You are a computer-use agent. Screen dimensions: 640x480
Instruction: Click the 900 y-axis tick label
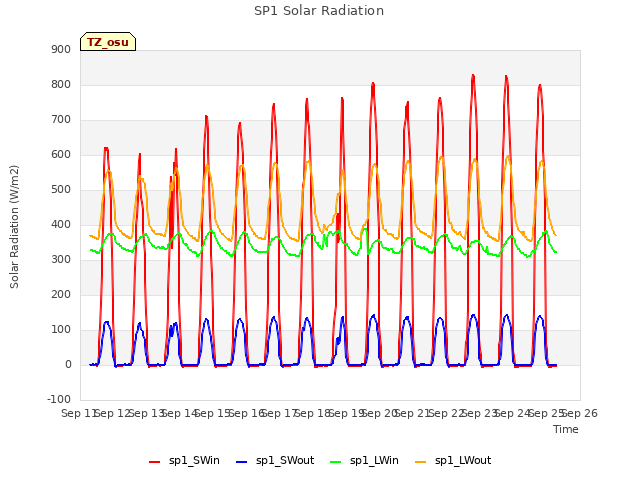(61, 49)
